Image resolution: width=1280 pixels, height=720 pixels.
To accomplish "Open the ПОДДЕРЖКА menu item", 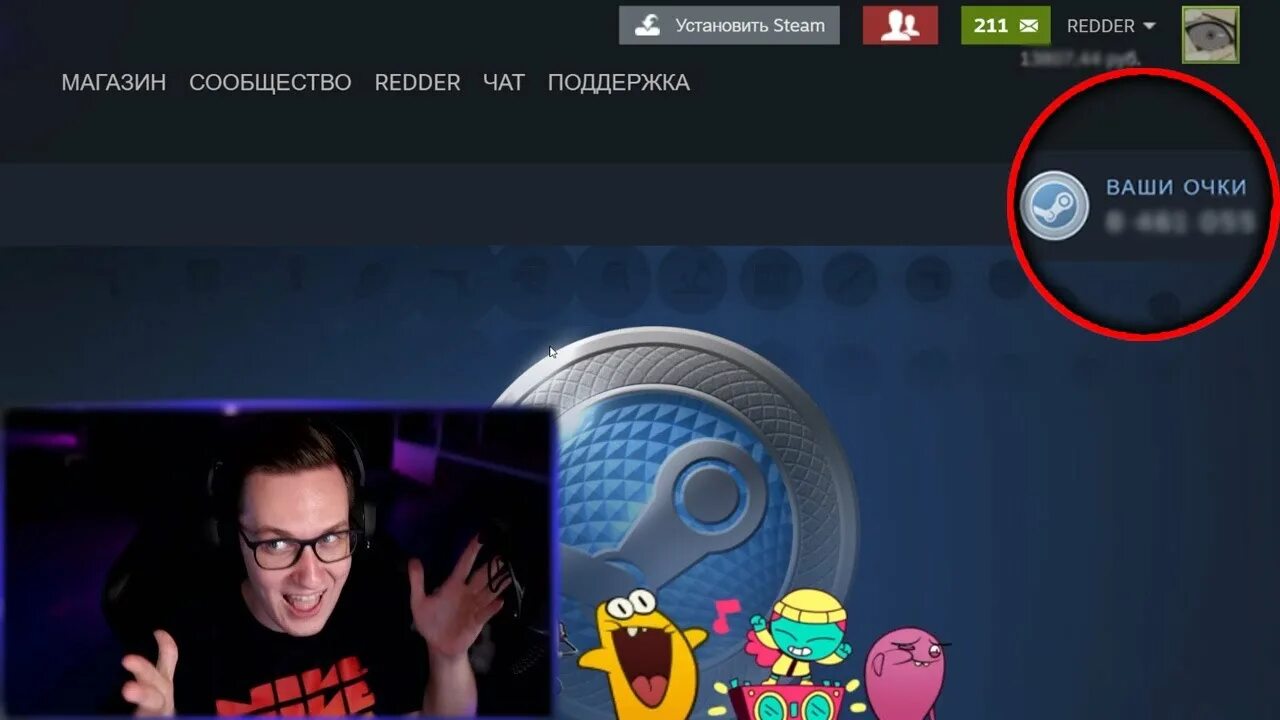I will (x=618, y=83).
